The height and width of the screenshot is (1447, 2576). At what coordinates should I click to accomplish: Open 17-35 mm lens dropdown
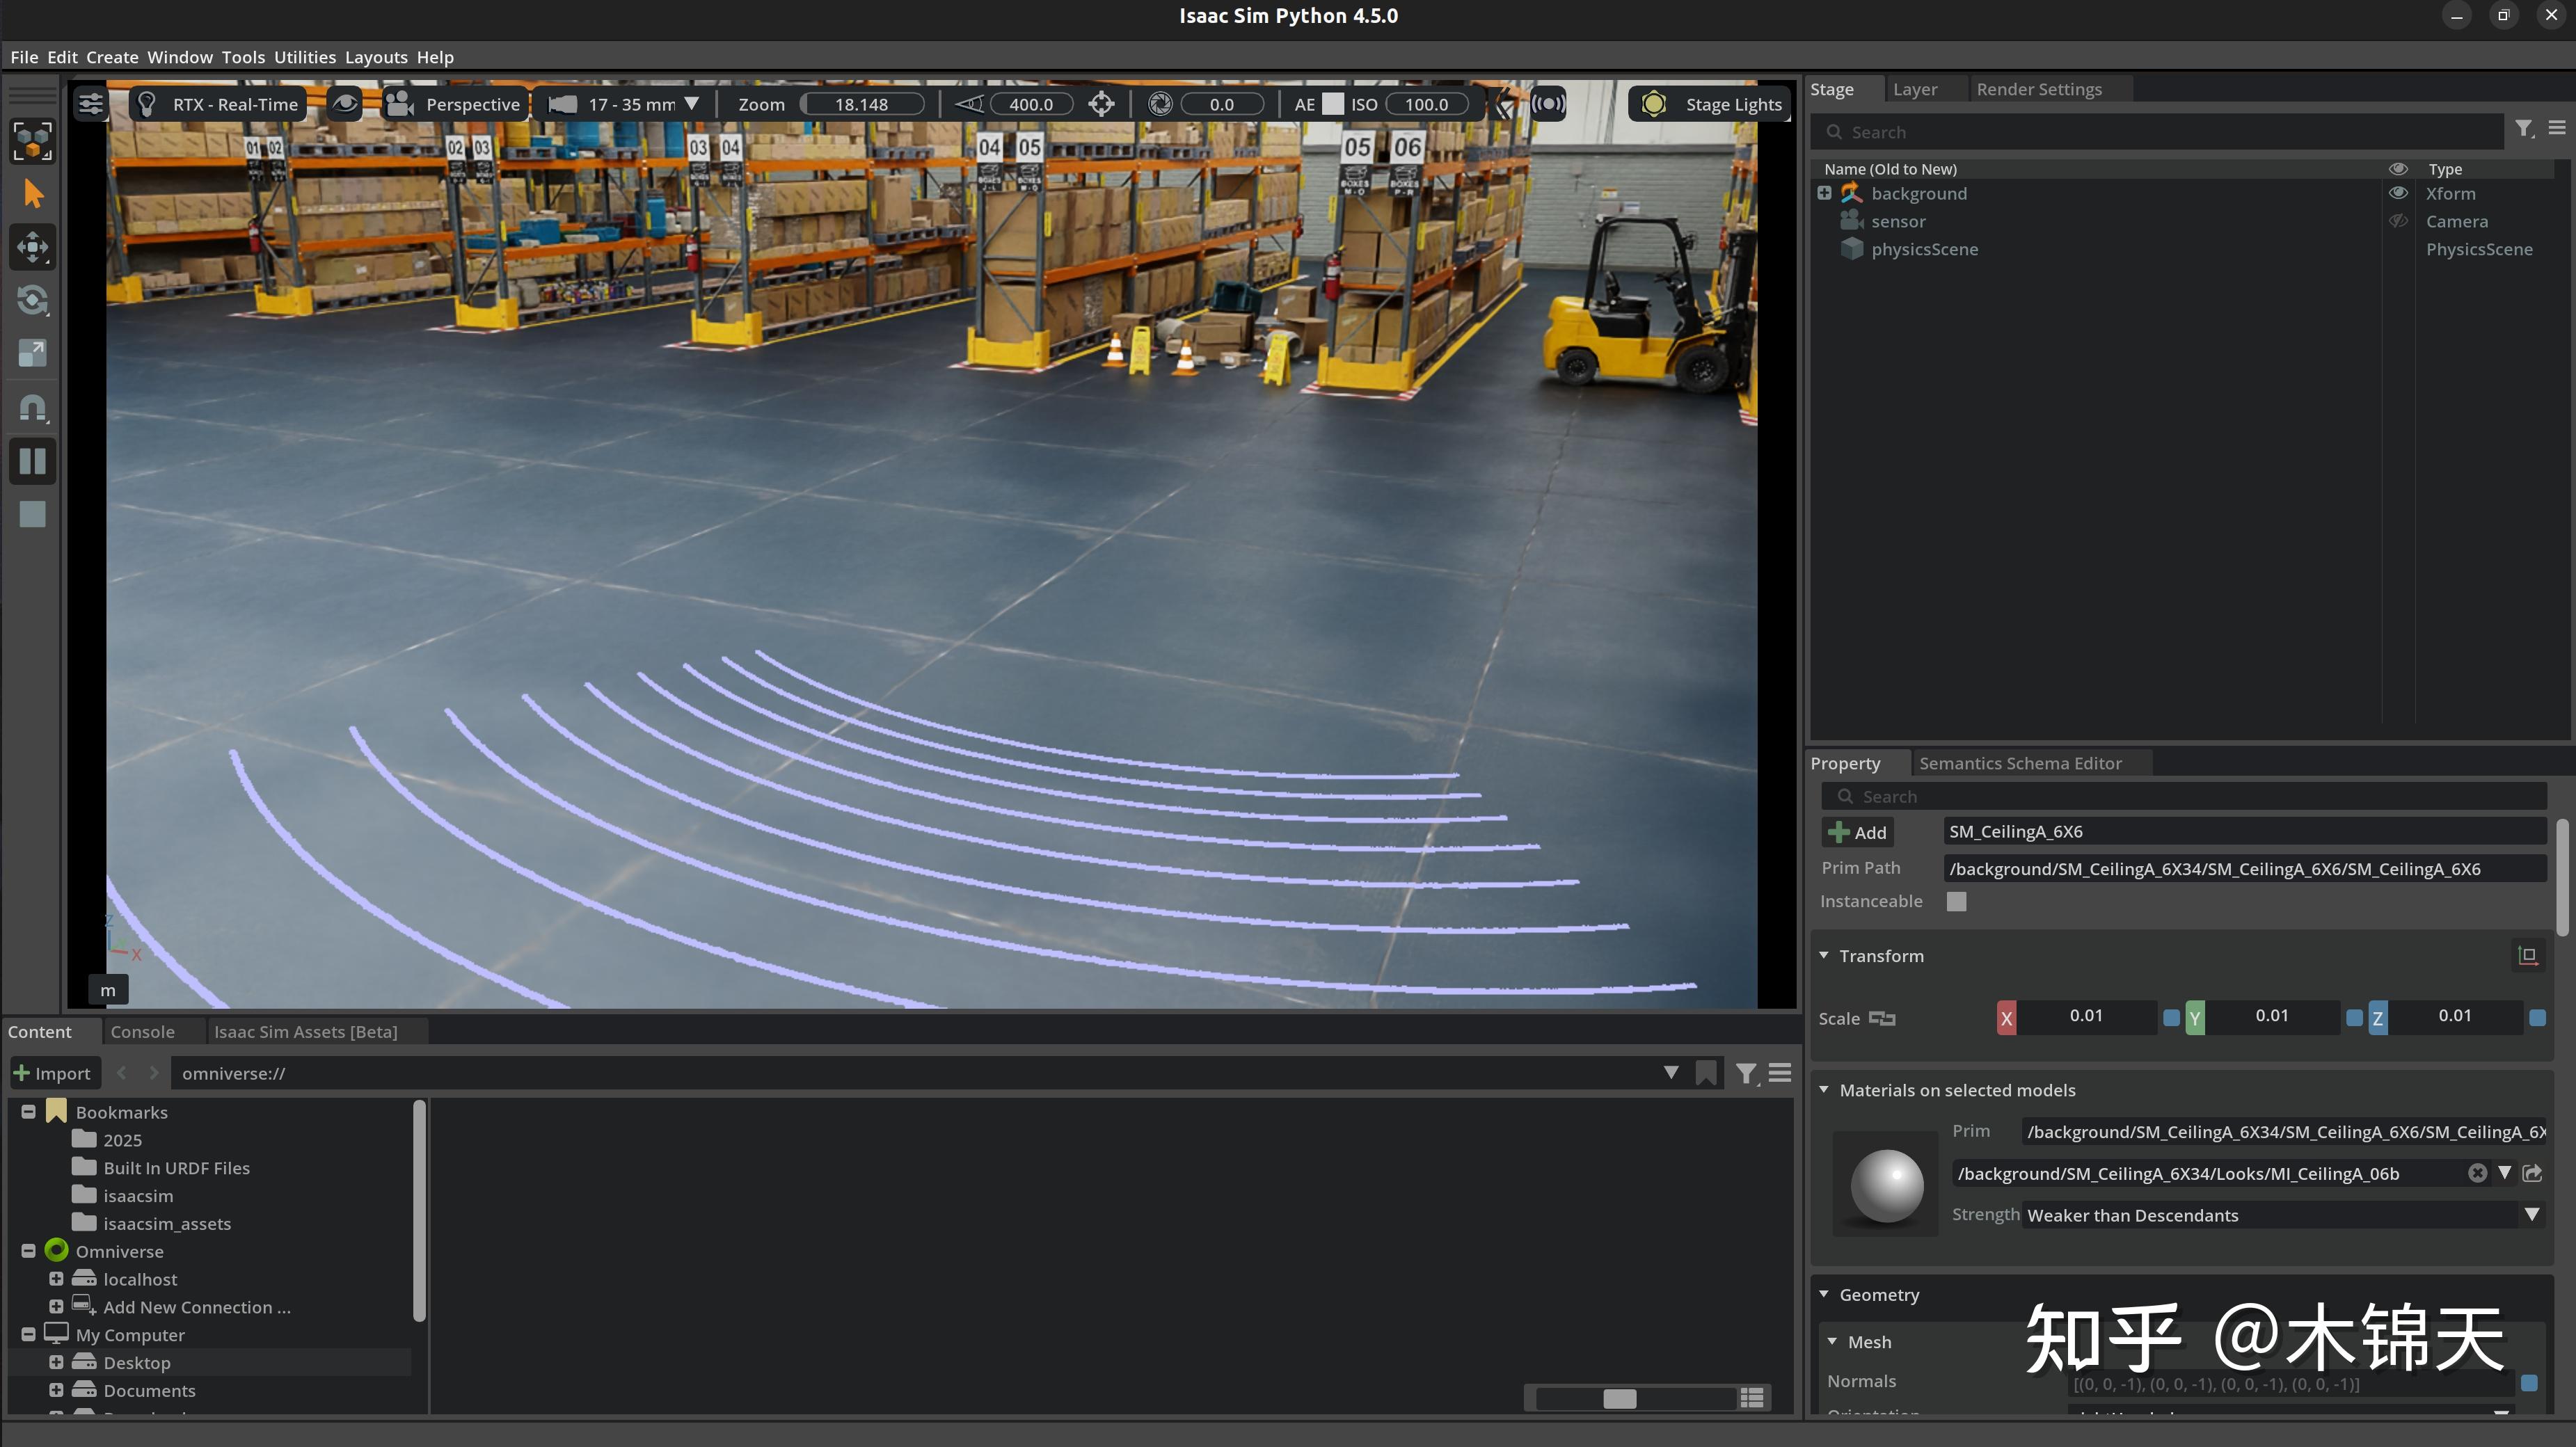[624, 104]
